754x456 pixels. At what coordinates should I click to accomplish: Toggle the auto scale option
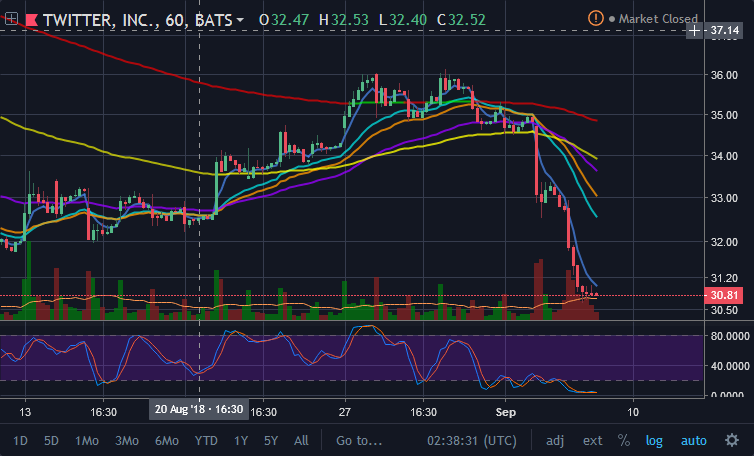[x=693, y=441]
